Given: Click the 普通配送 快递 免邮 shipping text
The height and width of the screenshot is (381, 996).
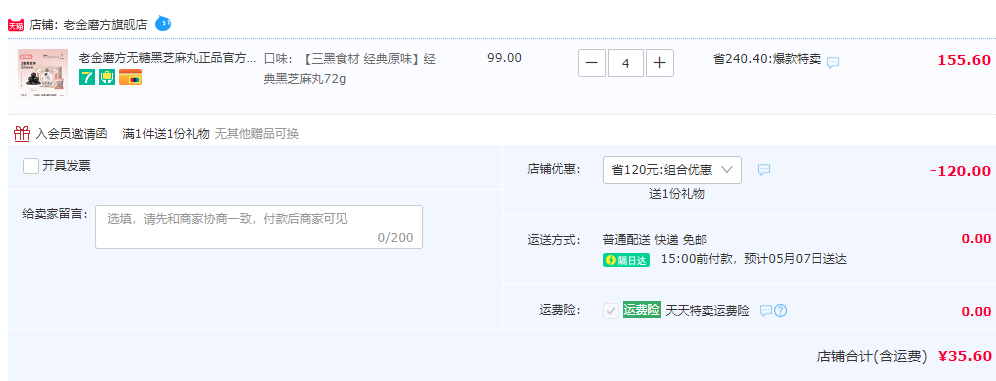Looking at the screenshot, I should point(655,240).
